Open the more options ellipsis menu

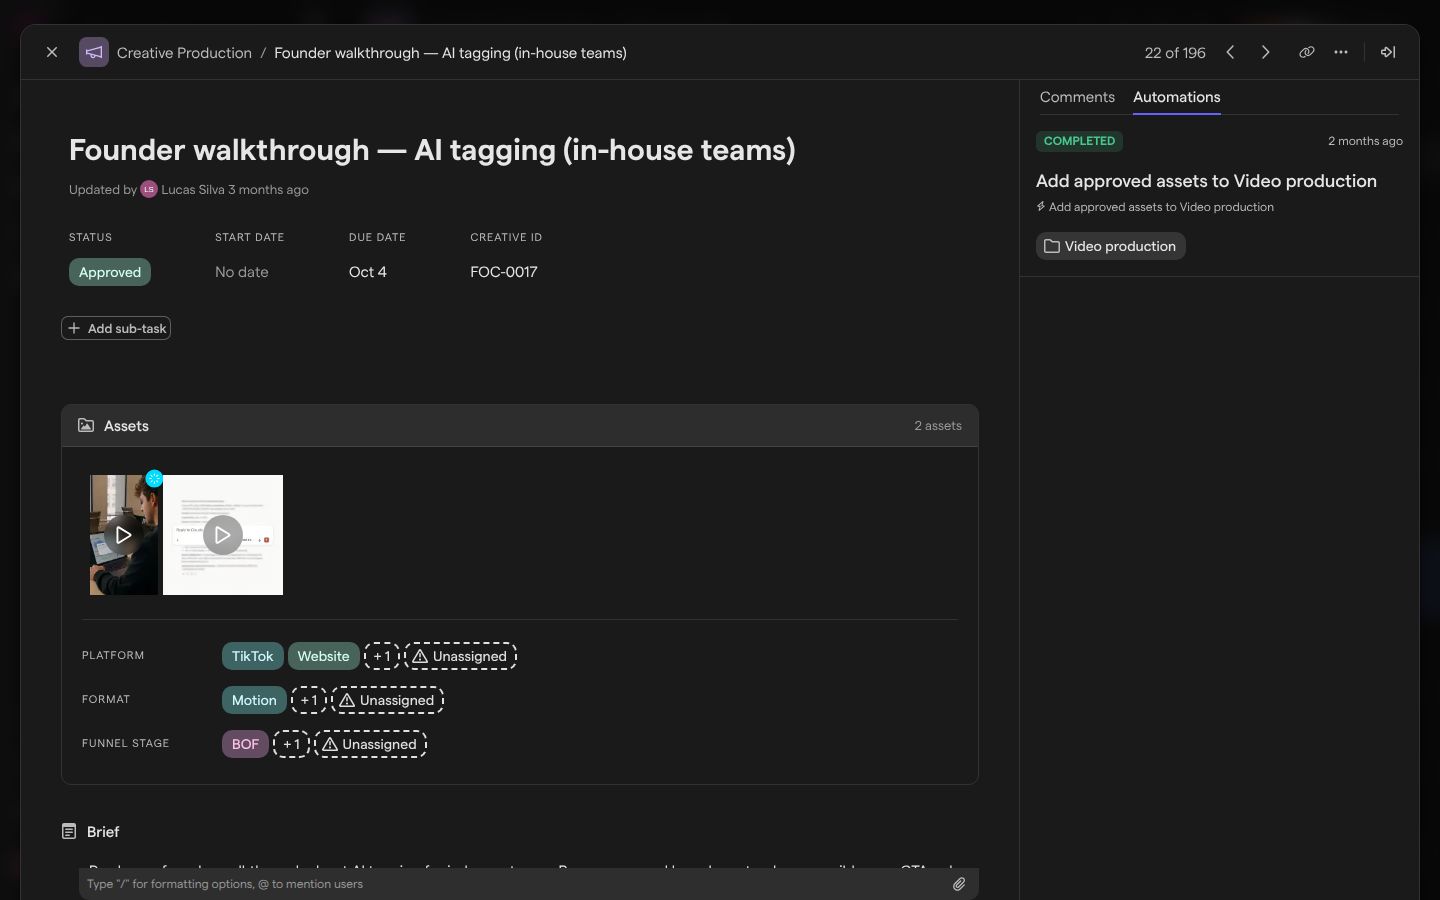click(1341, 52)
